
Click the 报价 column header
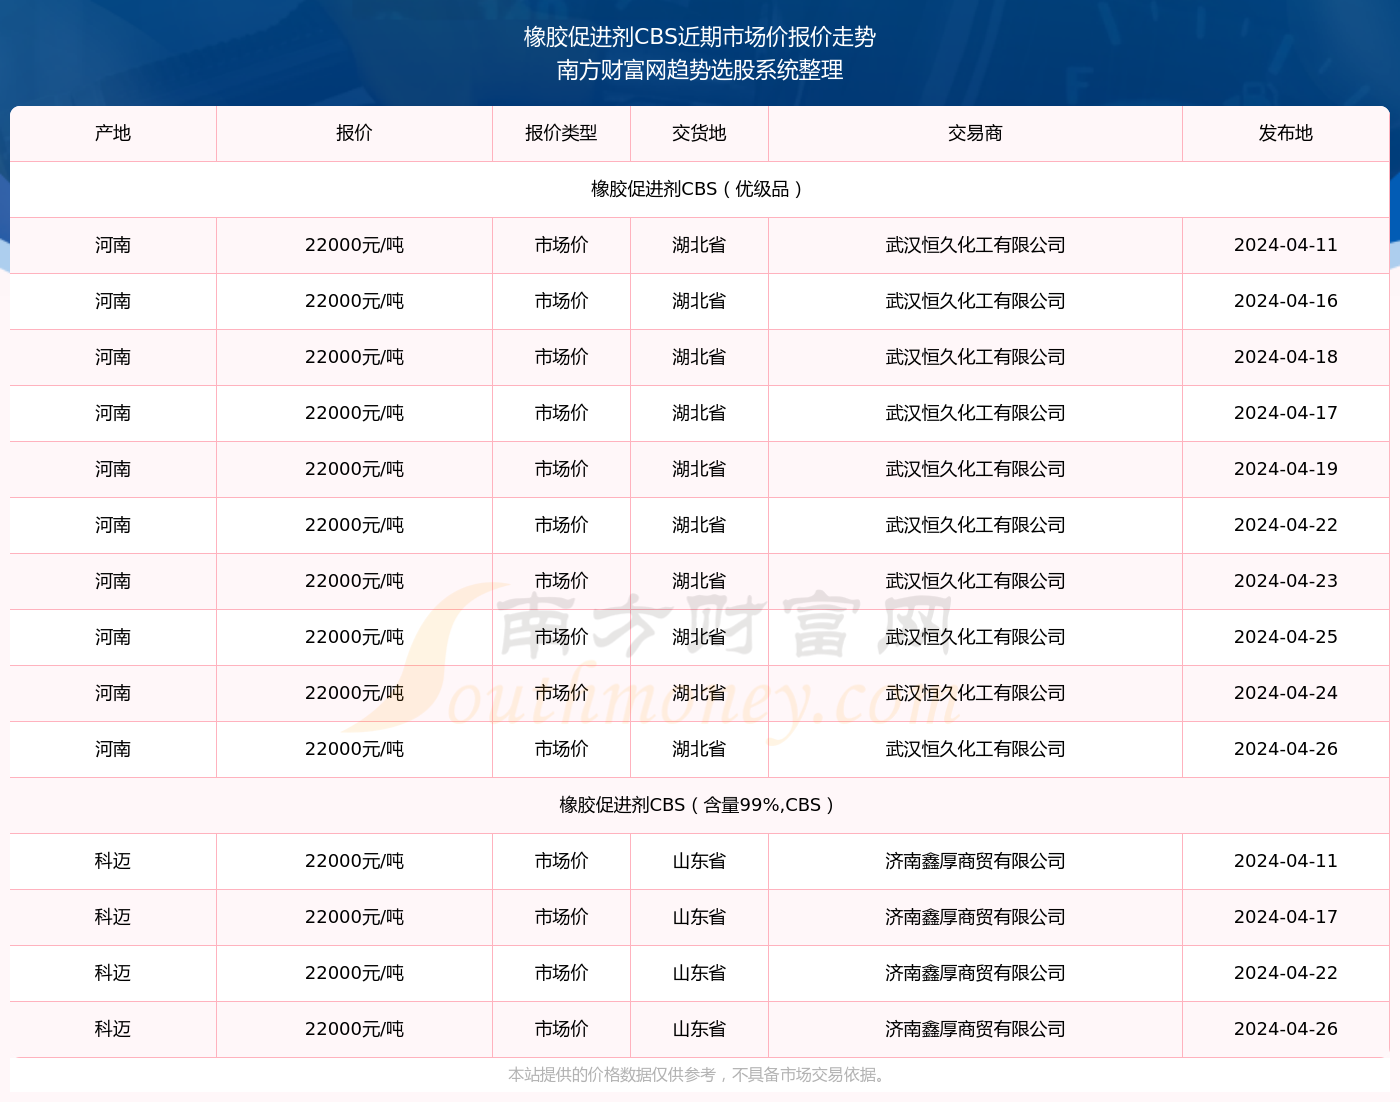(x=354, y=133)
